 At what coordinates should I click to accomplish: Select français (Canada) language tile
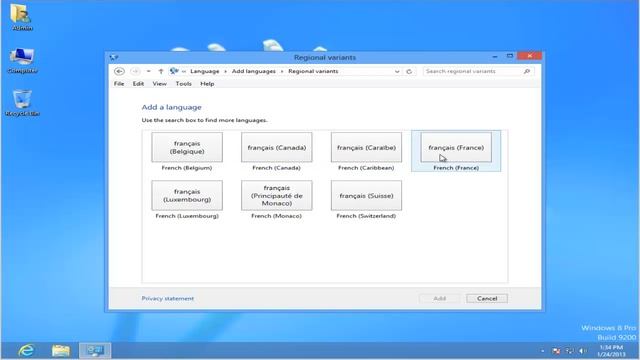[x=276, y=147]
